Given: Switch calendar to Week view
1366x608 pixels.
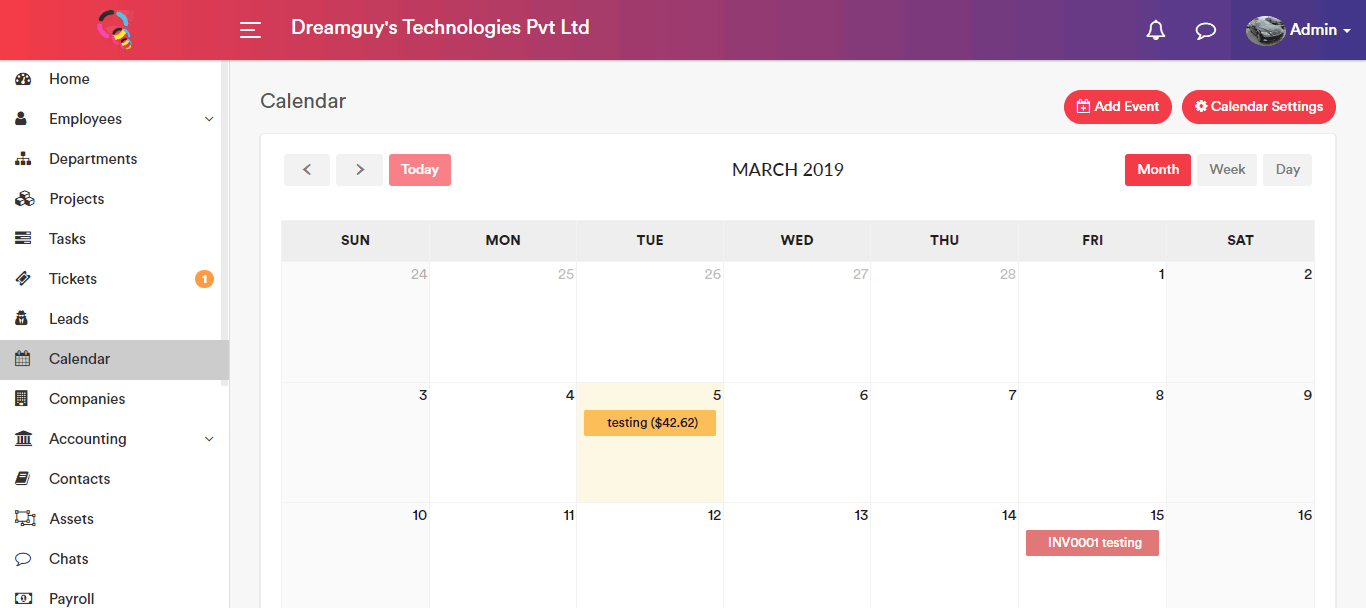Looking at the screenshot, I should (x=1227, y=170).
